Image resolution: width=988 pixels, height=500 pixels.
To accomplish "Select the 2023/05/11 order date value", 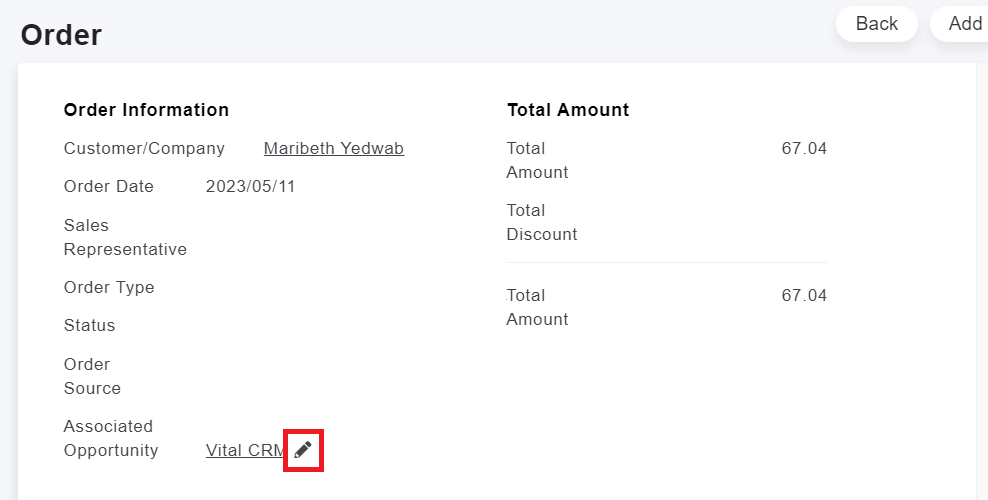I will click(x=251, y=186).
